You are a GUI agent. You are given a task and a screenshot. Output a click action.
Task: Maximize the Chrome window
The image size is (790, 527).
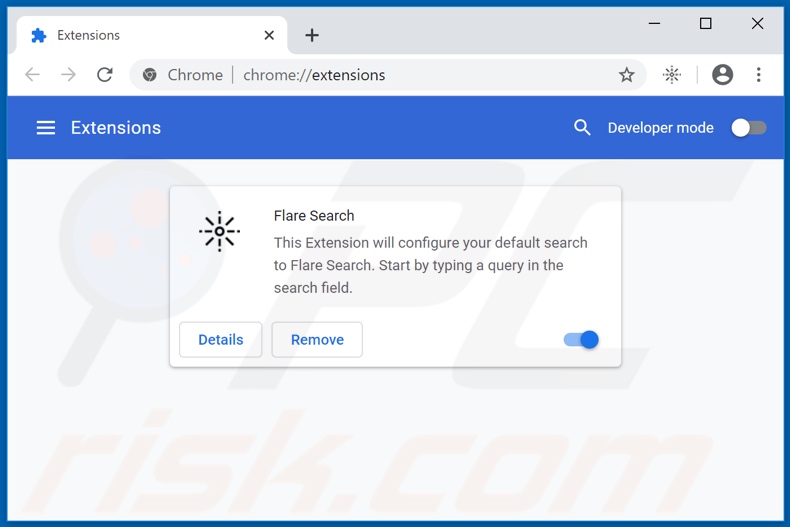(x=705, y=23)
